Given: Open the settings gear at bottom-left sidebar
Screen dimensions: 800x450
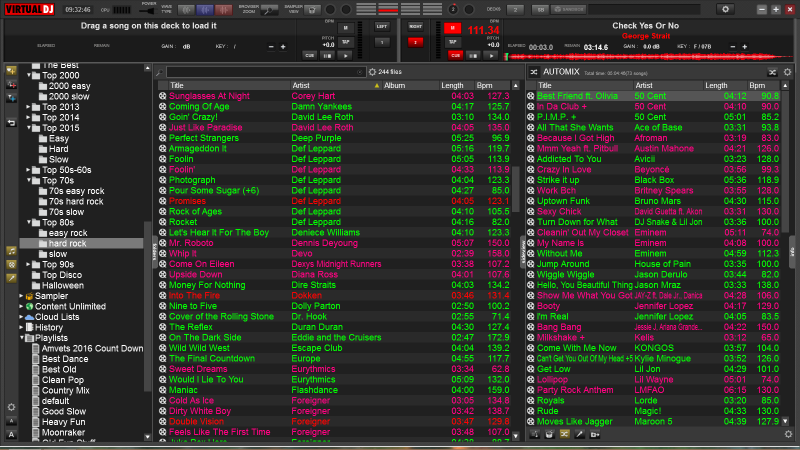Looking at the screenshot, I should [11, 407].
